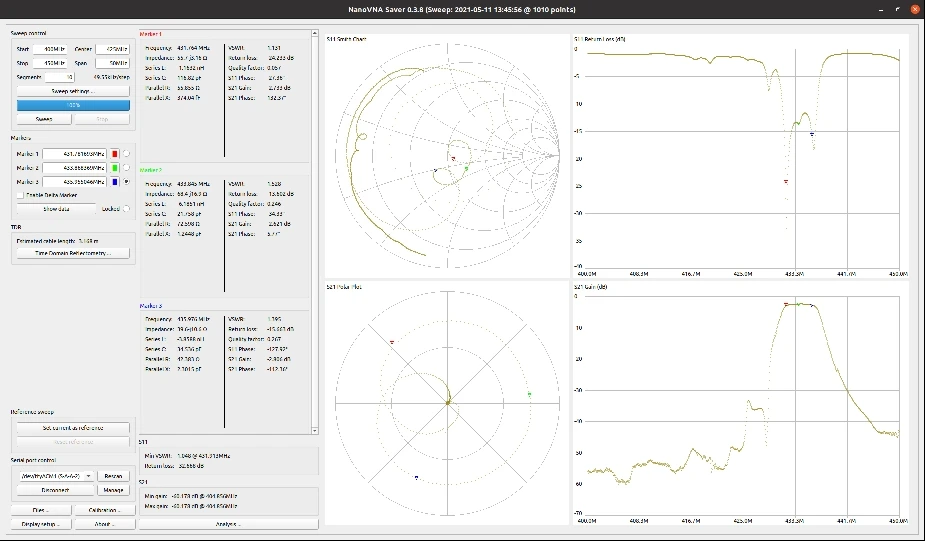
Task: Click the Stop frequency input field
Action: [50, 63]
